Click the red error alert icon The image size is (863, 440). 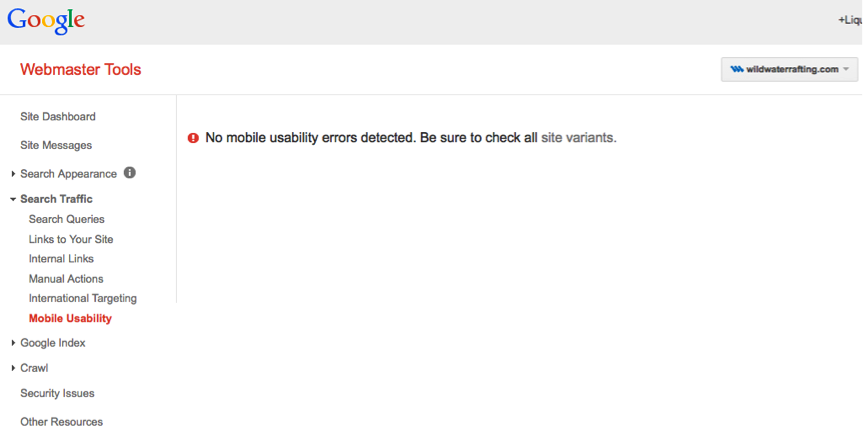click(x=193, y=138)
